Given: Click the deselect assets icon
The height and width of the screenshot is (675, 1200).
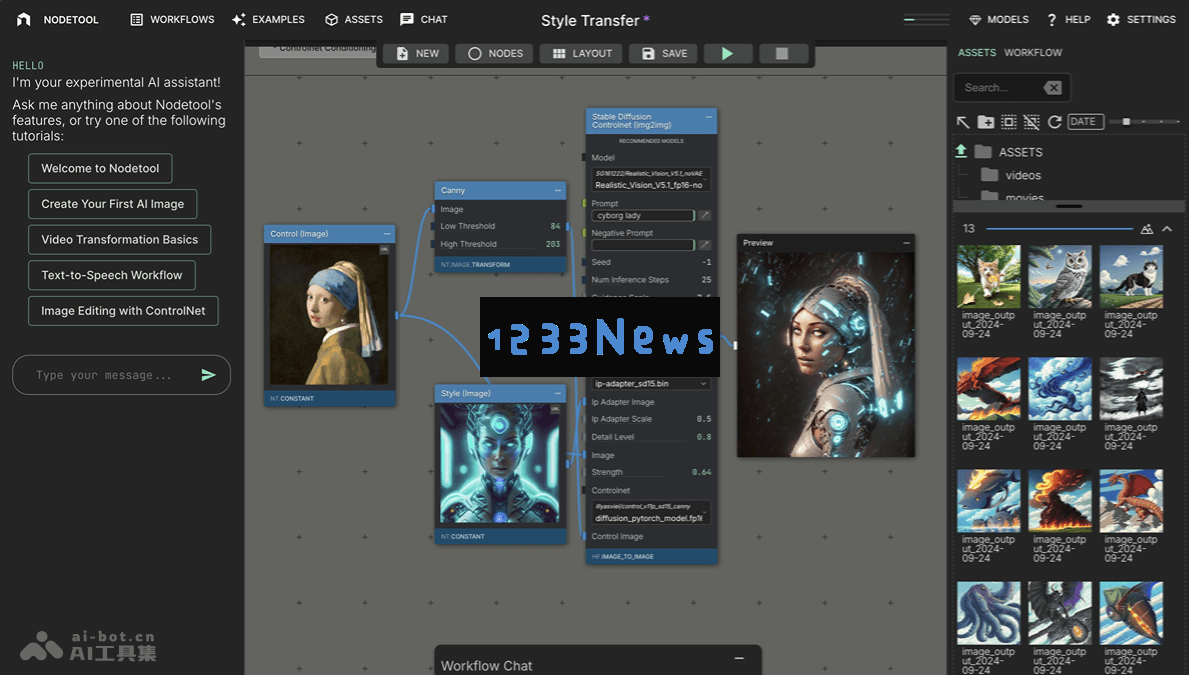Looking at the screenshot, I should point(1031,122).
